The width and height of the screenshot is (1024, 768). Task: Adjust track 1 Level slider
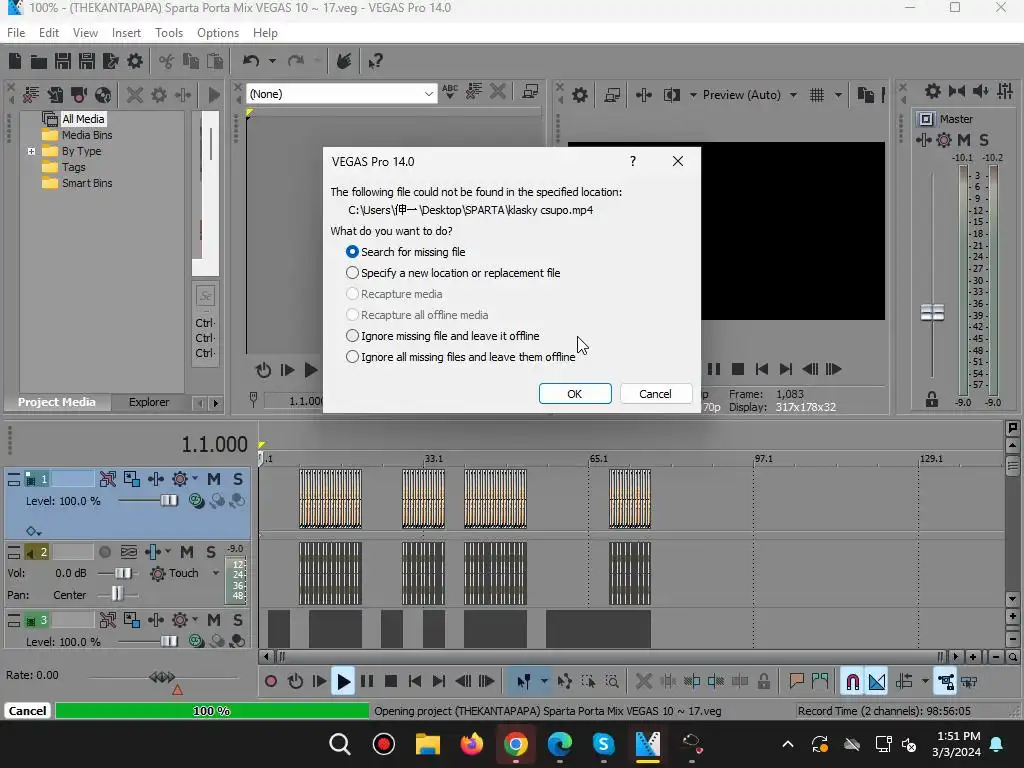coord(168,501)
